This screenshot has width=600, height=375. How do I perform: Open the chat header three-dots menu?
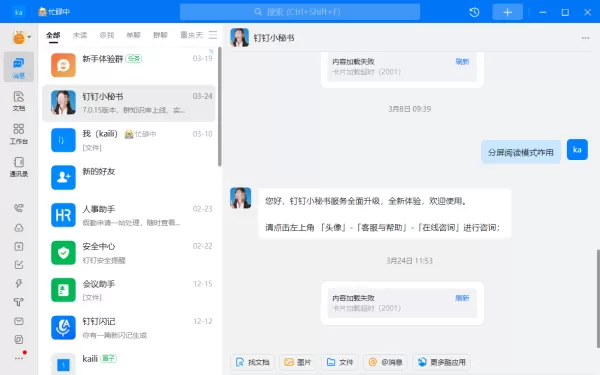tap(585, 38)
